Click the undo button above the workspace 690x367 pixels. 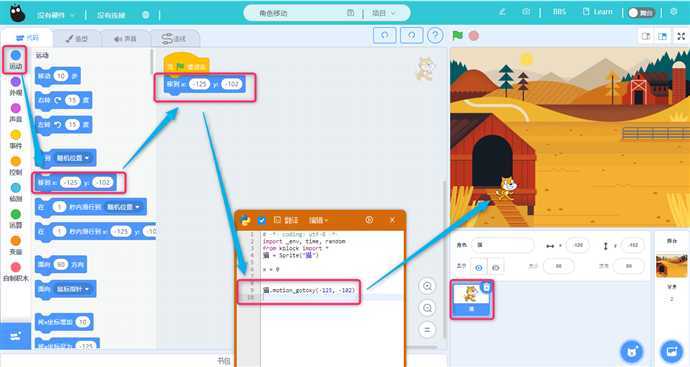click(384, 36)
